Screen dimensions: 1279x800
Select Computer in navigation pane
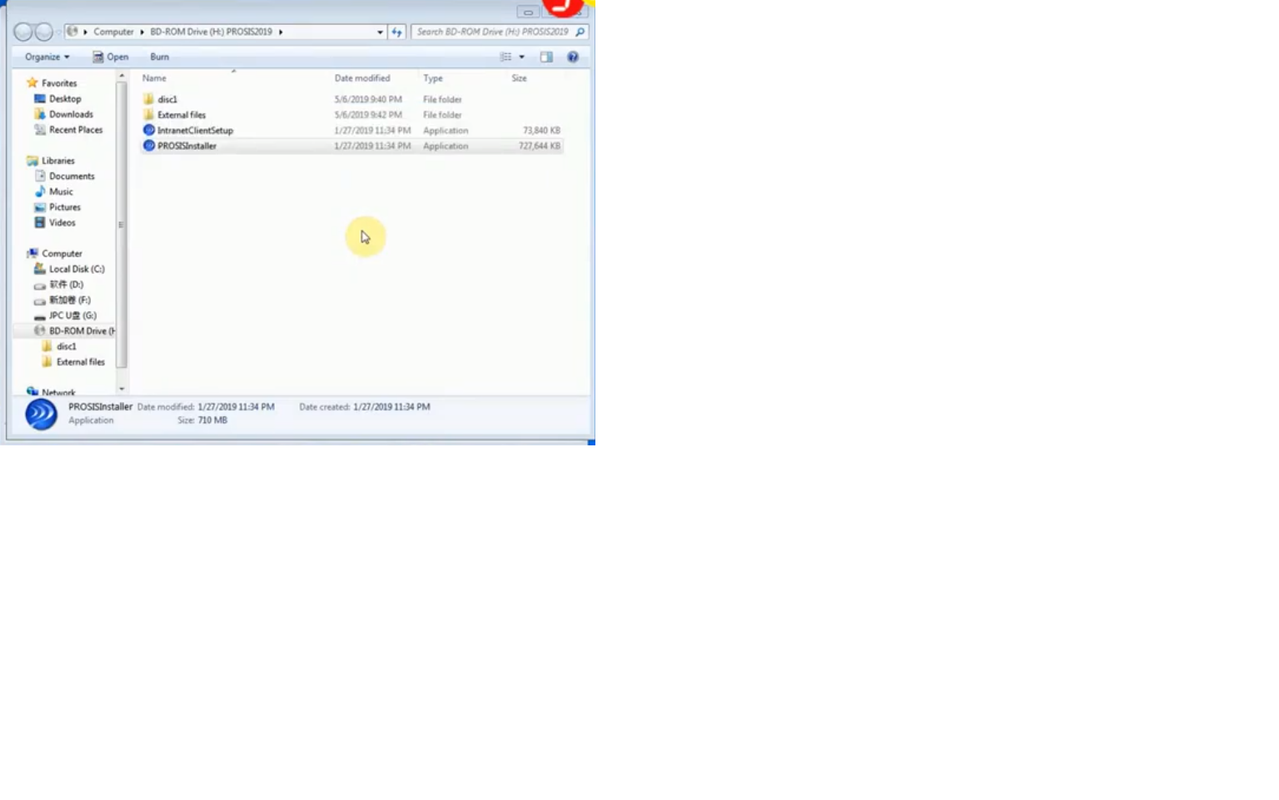62,254
